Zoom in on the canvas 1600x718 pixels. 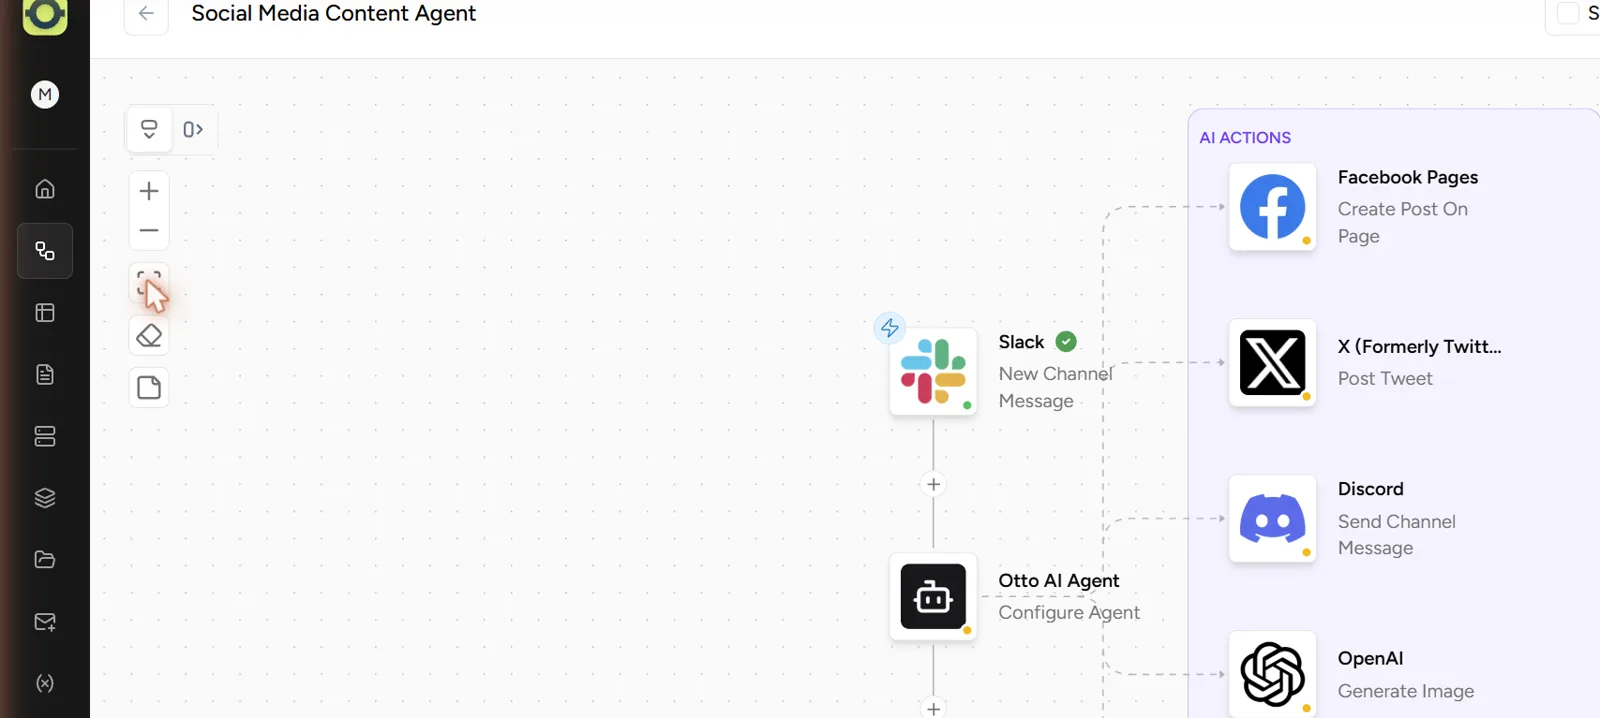tap(149, 191)
